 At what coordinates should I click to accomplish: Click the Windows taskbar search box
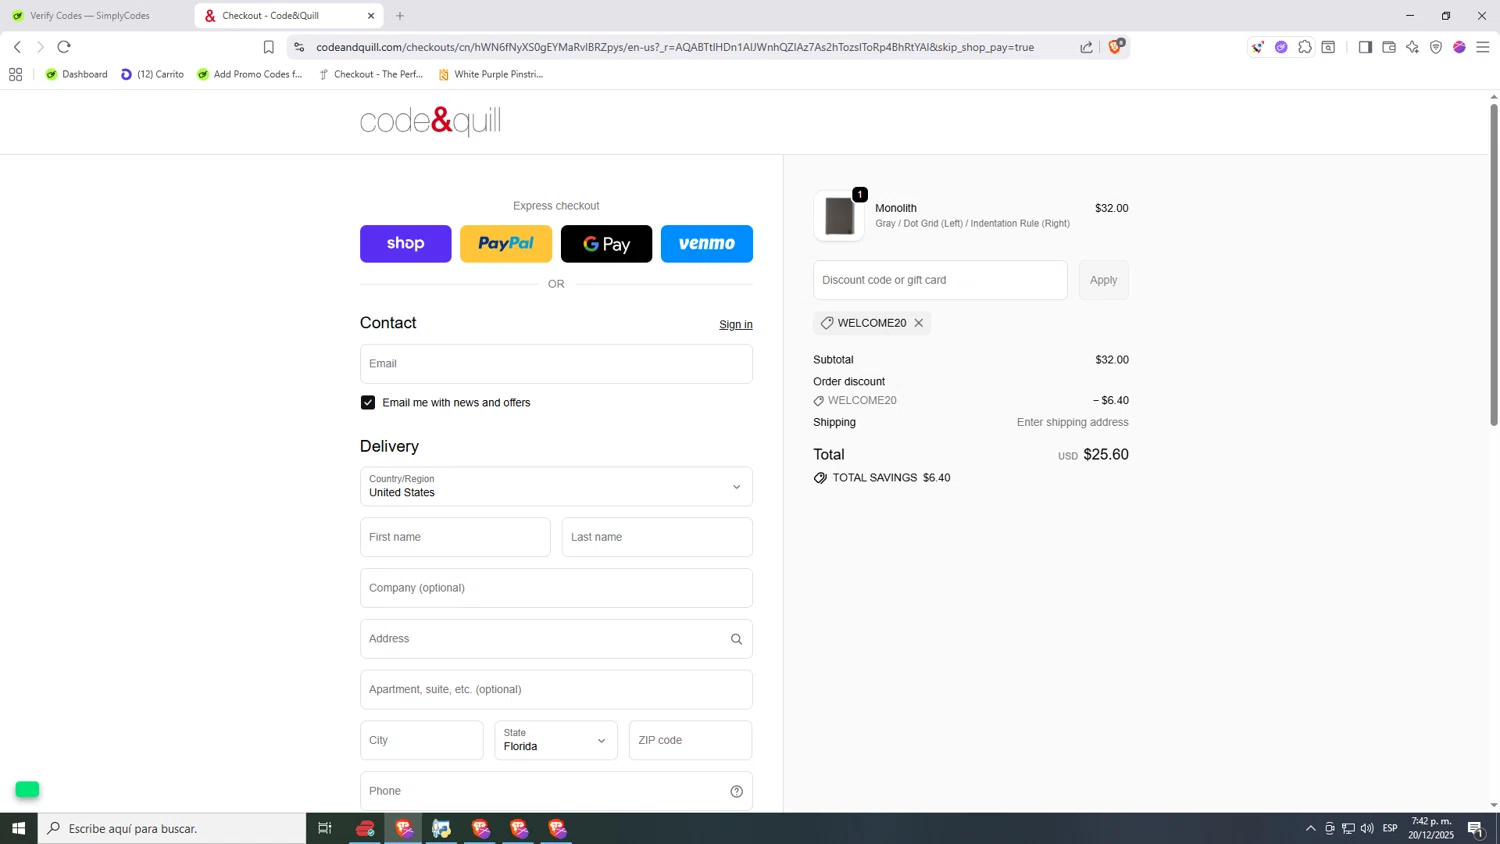tap(172, 828)
